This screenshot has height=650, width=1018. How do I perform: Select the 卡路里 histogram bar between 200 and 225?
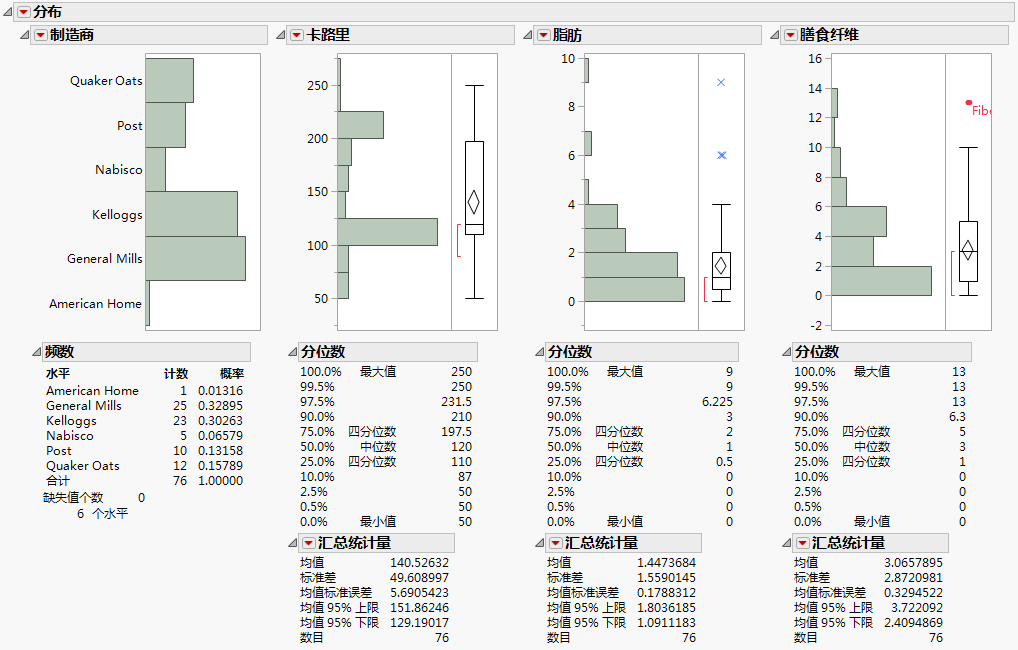360,125
